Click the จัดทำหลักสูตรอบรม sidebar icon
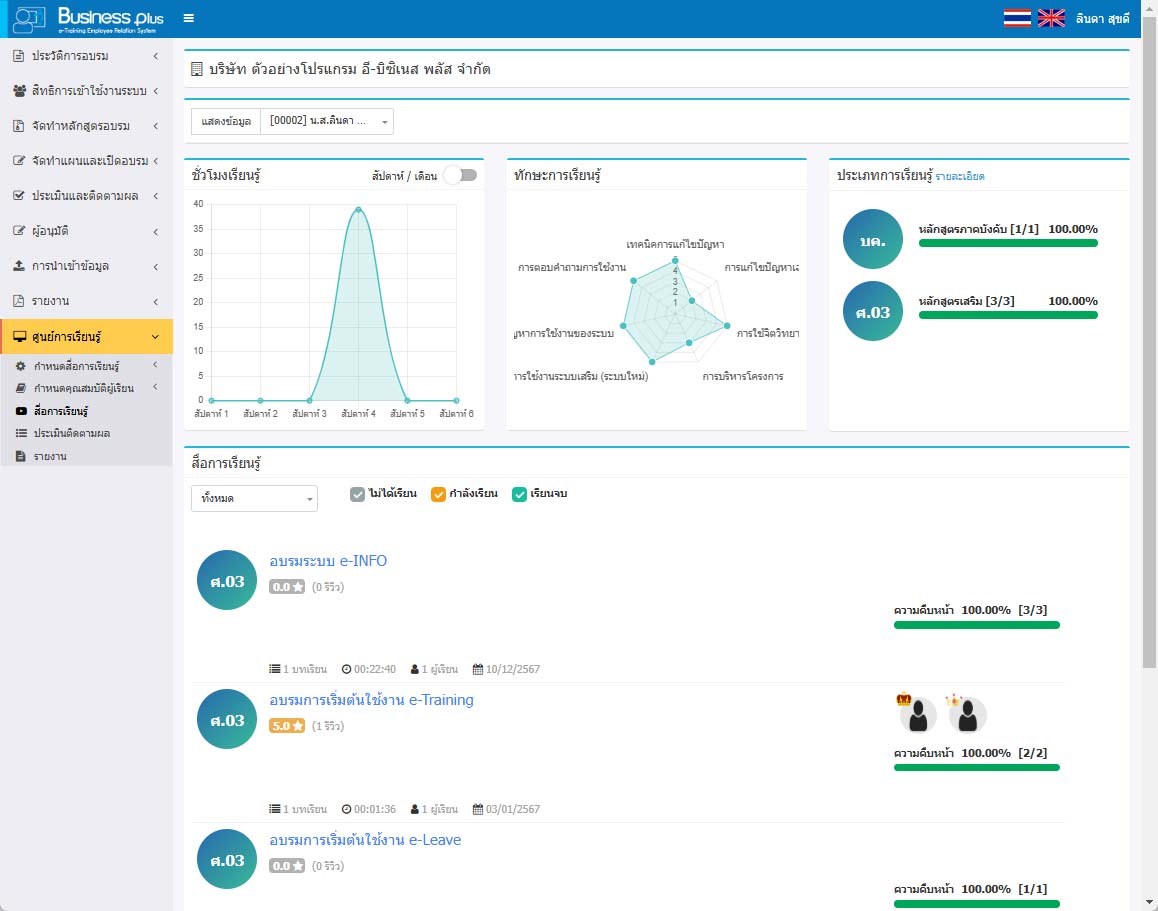1158x911 pixels. pyautogui.click(x=19, y=126)
